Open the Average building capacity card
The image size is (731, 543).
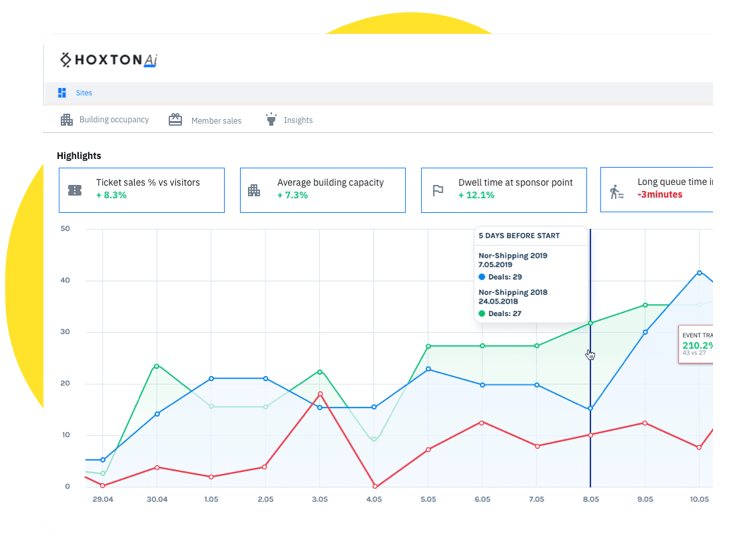point(323,190)
